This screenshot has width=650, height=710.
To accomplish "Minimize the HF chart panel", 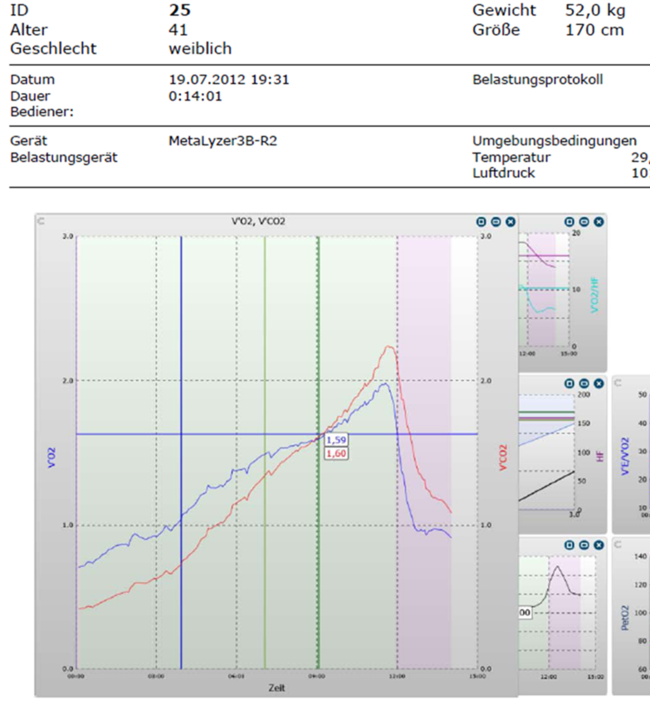I will [x=584, y=382].
